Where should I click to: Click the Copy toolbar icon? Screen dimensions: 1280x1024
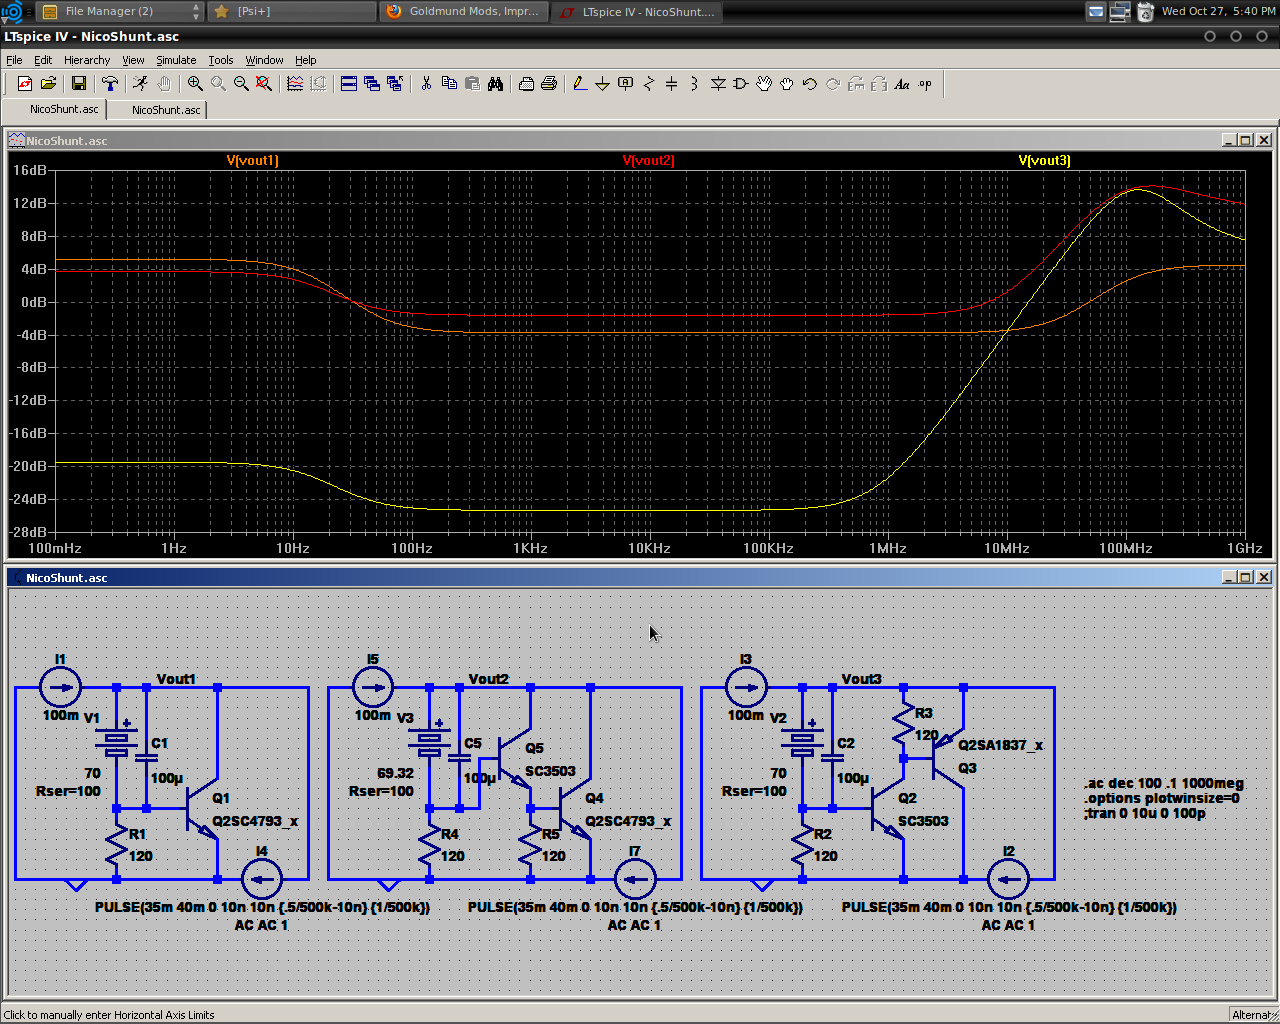(449, 84)
